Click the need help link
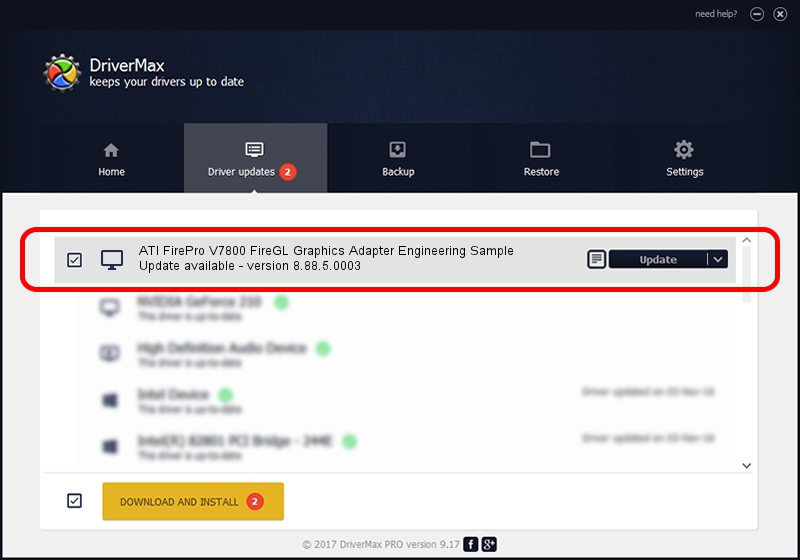Screen dimensions: 800x560 tap(717, 14)
